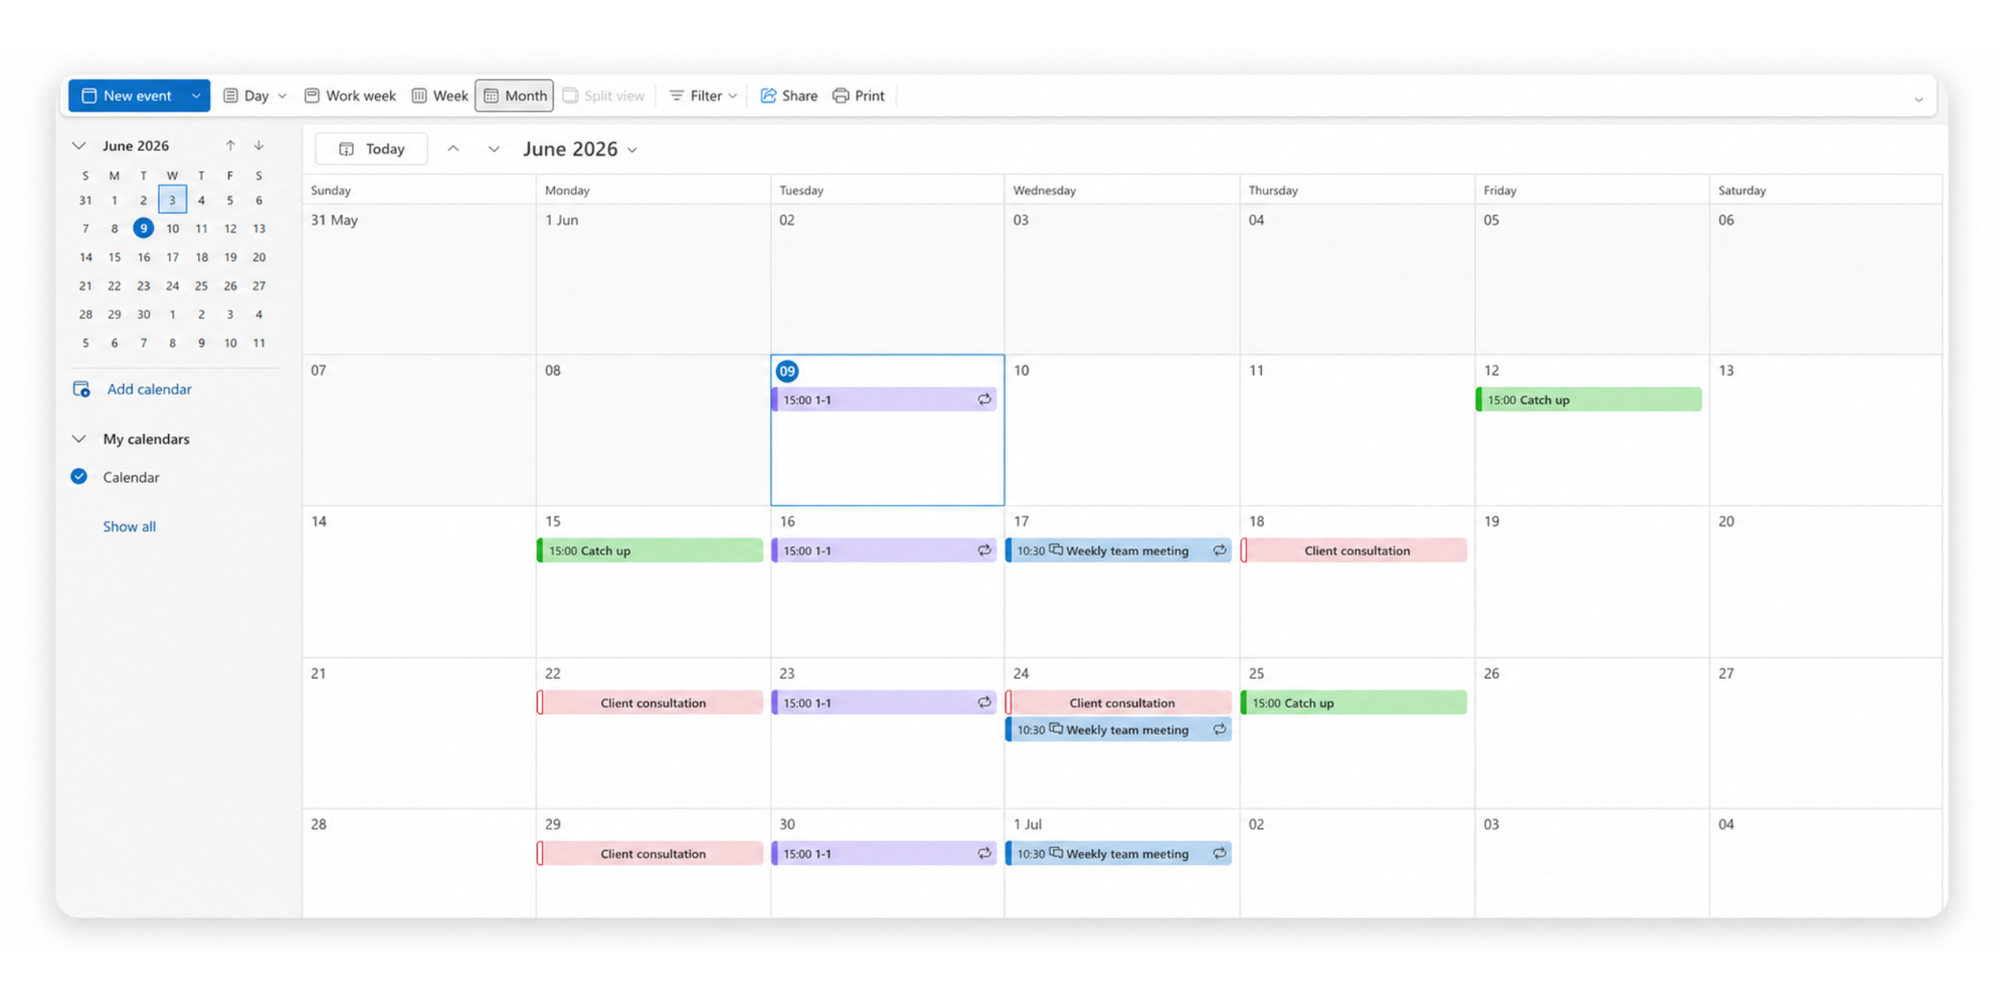Click the chat icon on 1 Jul's meeting

click(x=1056, y=853)
